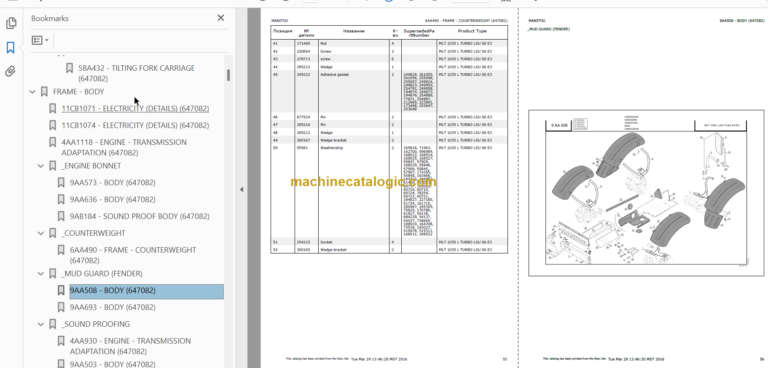
Task: Collapse the FRAME - BODY bookmark group
Action: pos(32,92)
